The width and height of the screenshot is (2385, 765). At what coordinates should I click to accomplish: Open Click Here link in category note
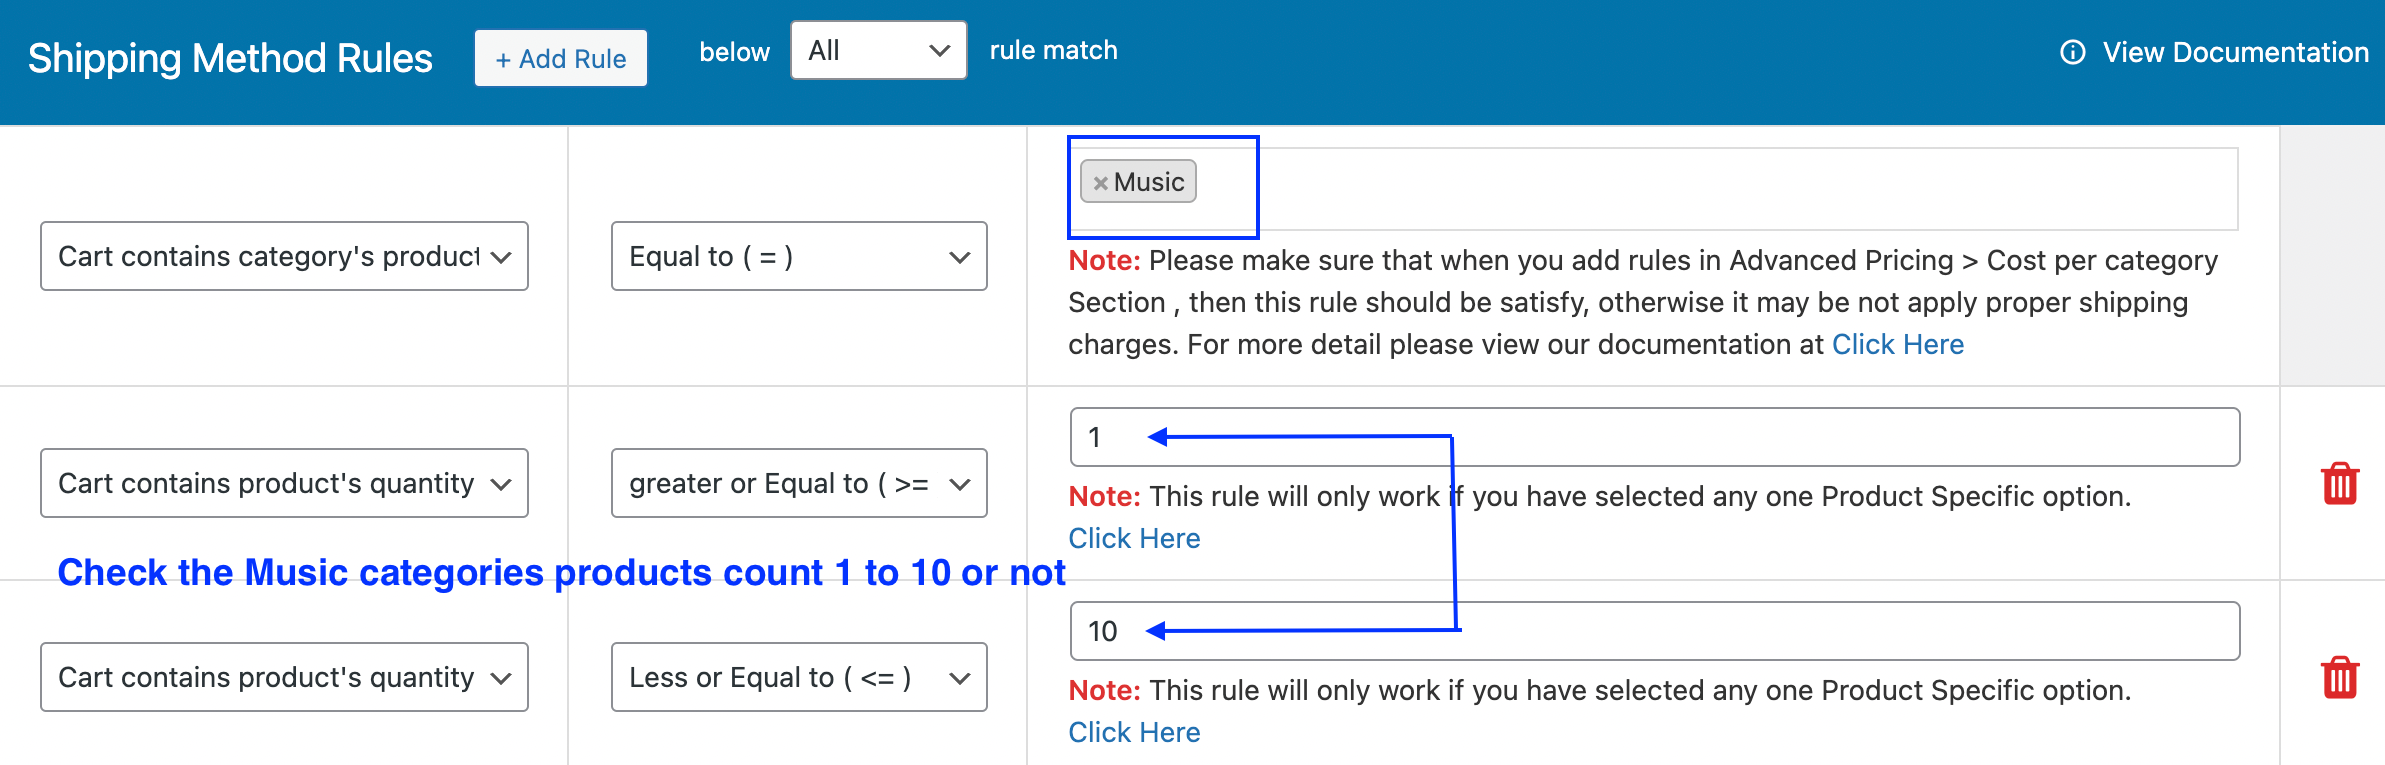coord(1897,345)
